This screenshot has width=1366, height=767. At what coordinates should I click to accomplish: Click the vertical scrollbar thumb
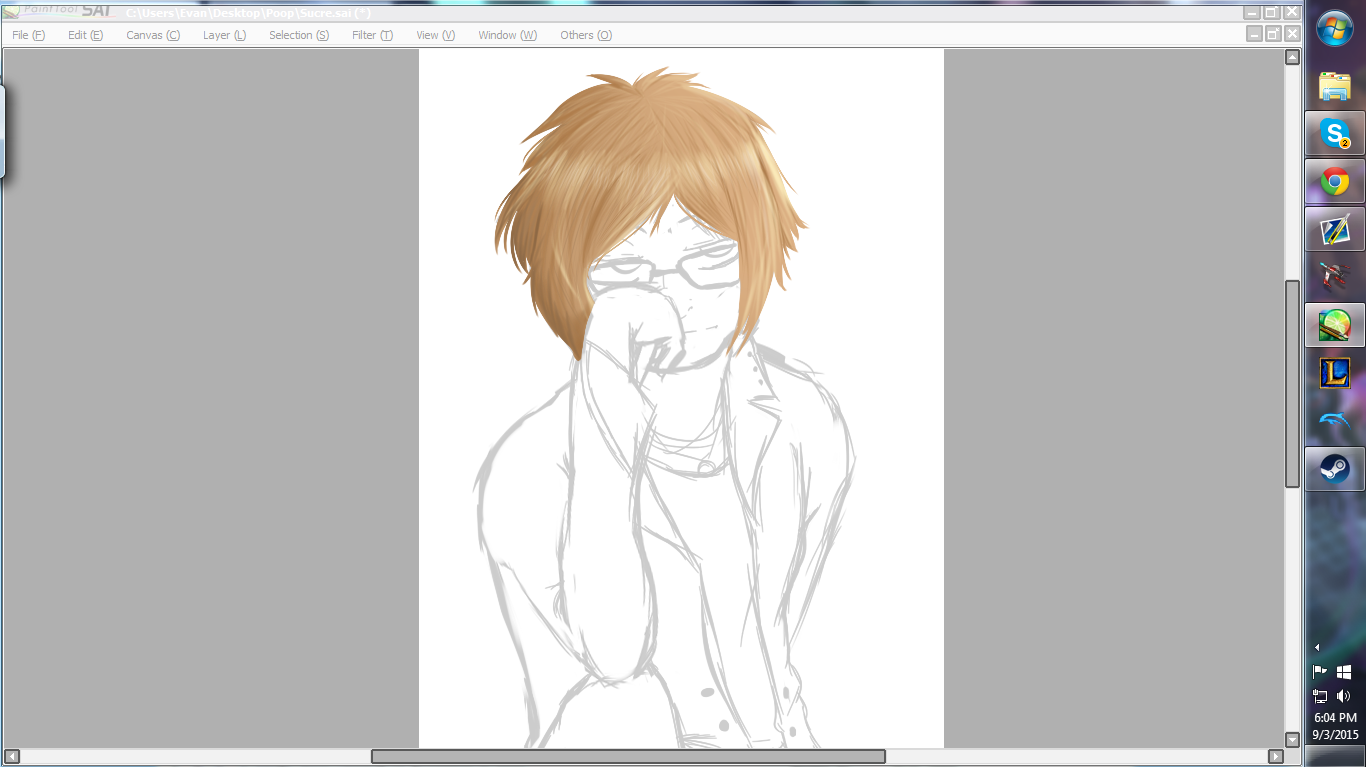point(1292,384)
